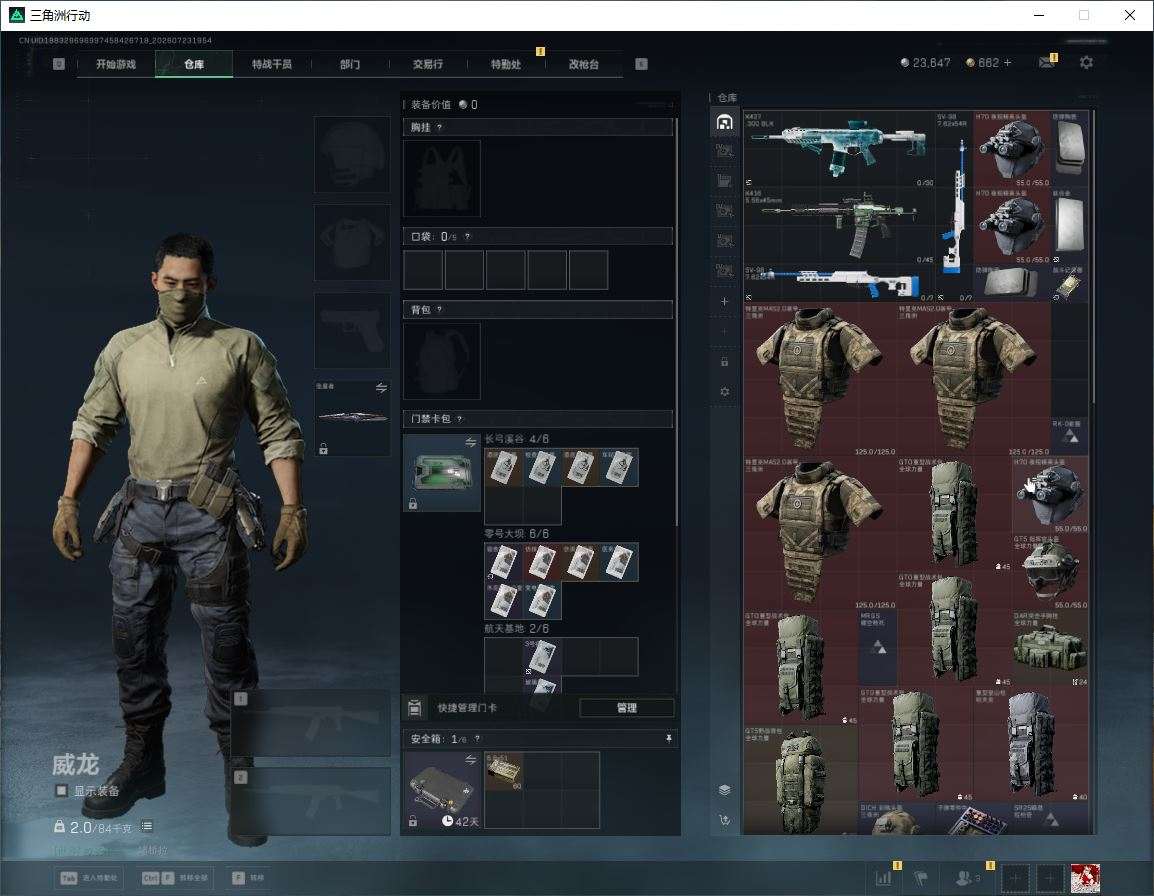The height and width of the screenshot is (896, 1154).
Task: Open the 背包 help question mark
Action: coord(439,309)
